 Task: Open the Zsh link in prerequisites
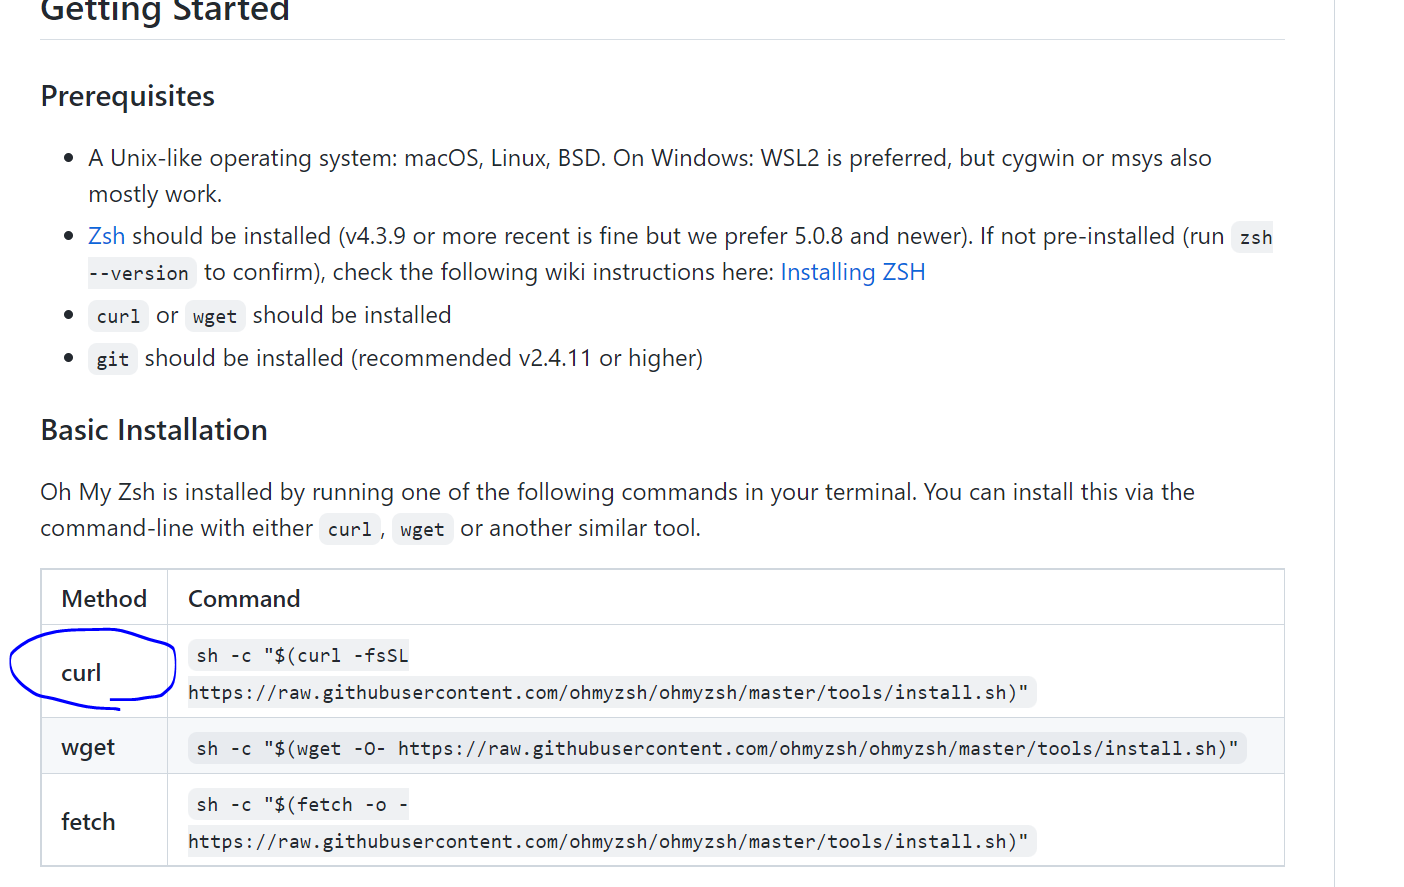106,236
